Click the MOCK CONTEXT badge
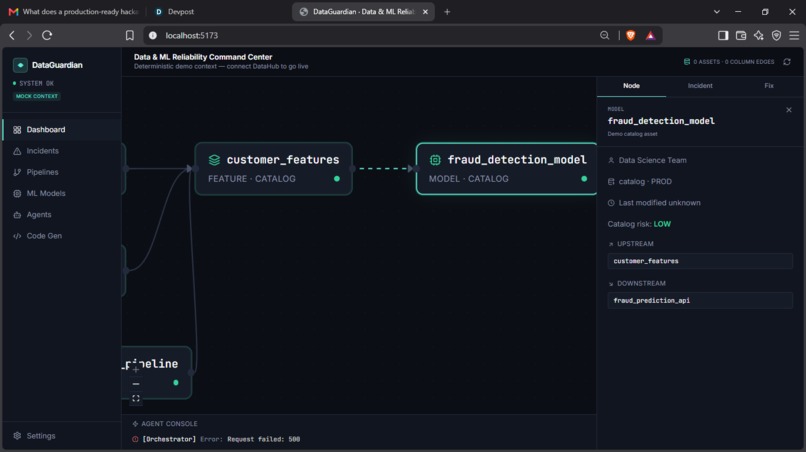Screen dimensions: 806x452 37,96
